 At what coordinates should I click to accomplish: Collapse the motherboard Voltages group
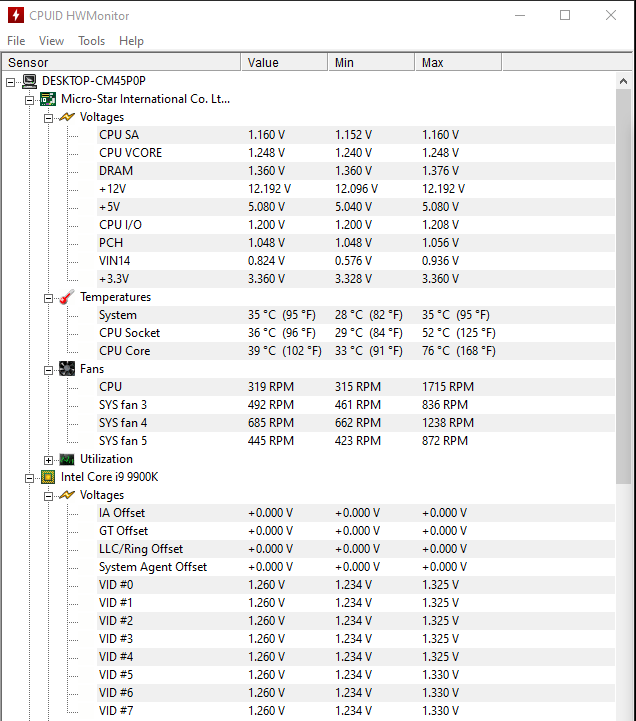48,119
